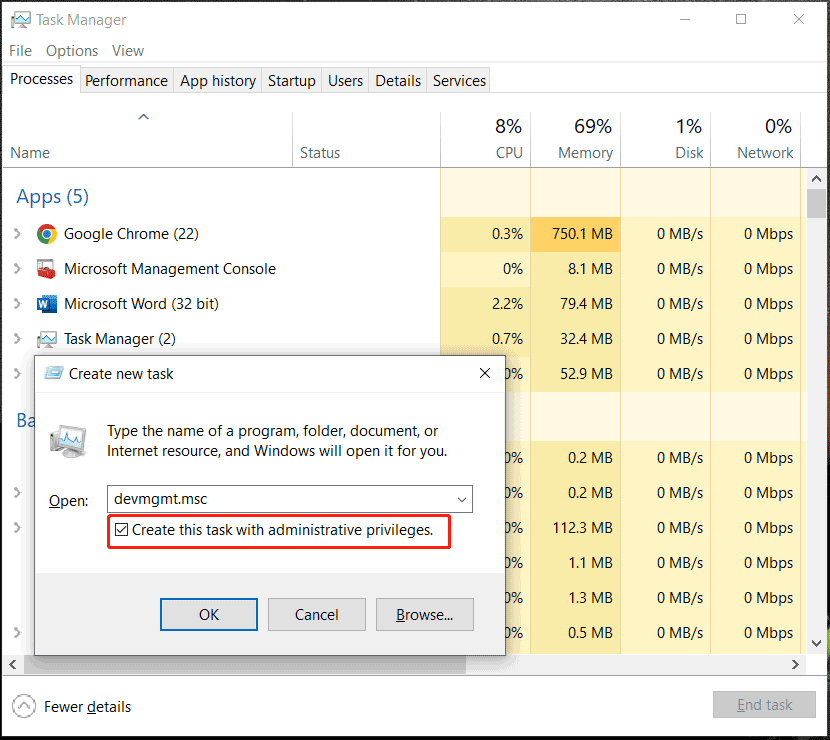
Task: Uncheck Create this task with administrative privileges
Action: click(120, 531)
